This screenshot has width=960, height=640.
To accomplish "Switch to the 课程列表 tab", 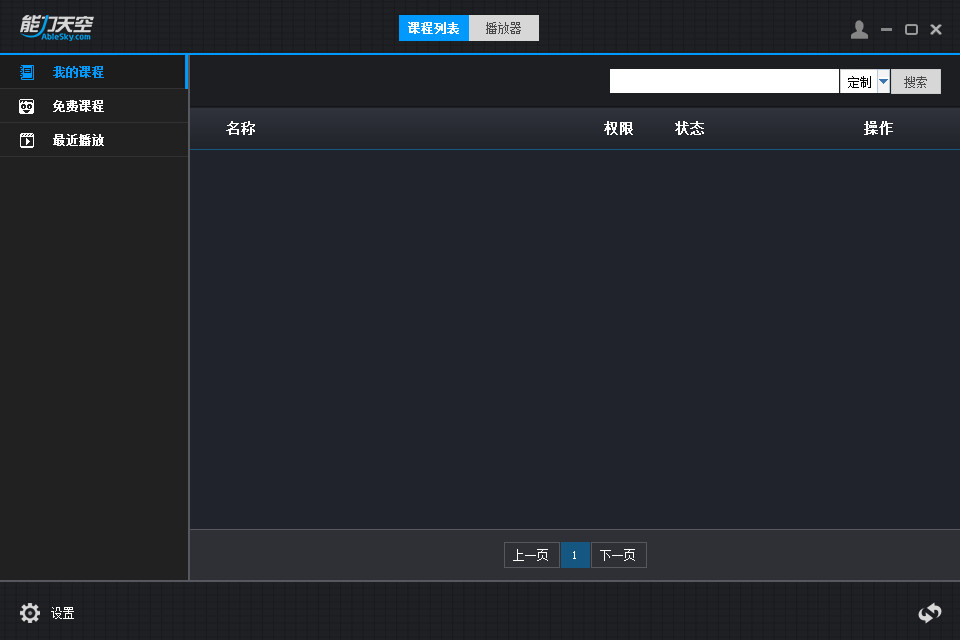I will tap(433, 28).
